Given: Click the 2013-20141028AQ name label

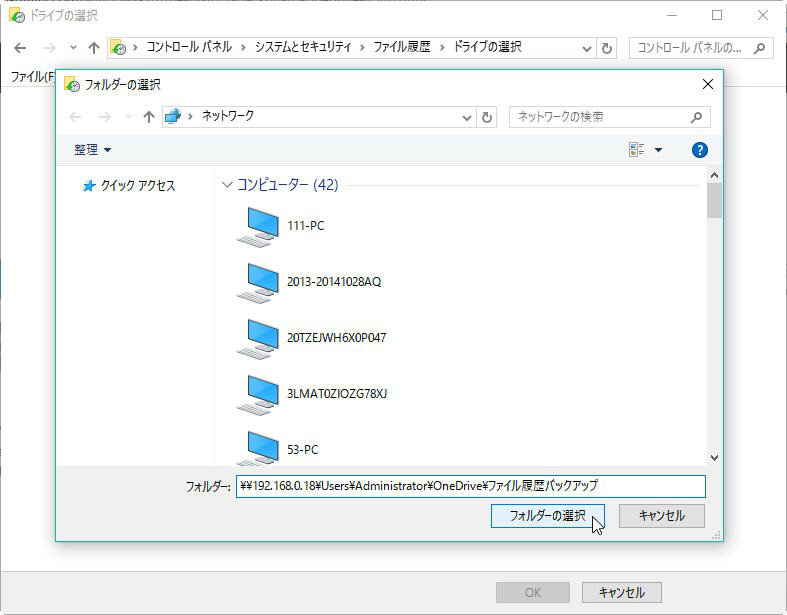Looking at the screenshot, I should (334, 282).
